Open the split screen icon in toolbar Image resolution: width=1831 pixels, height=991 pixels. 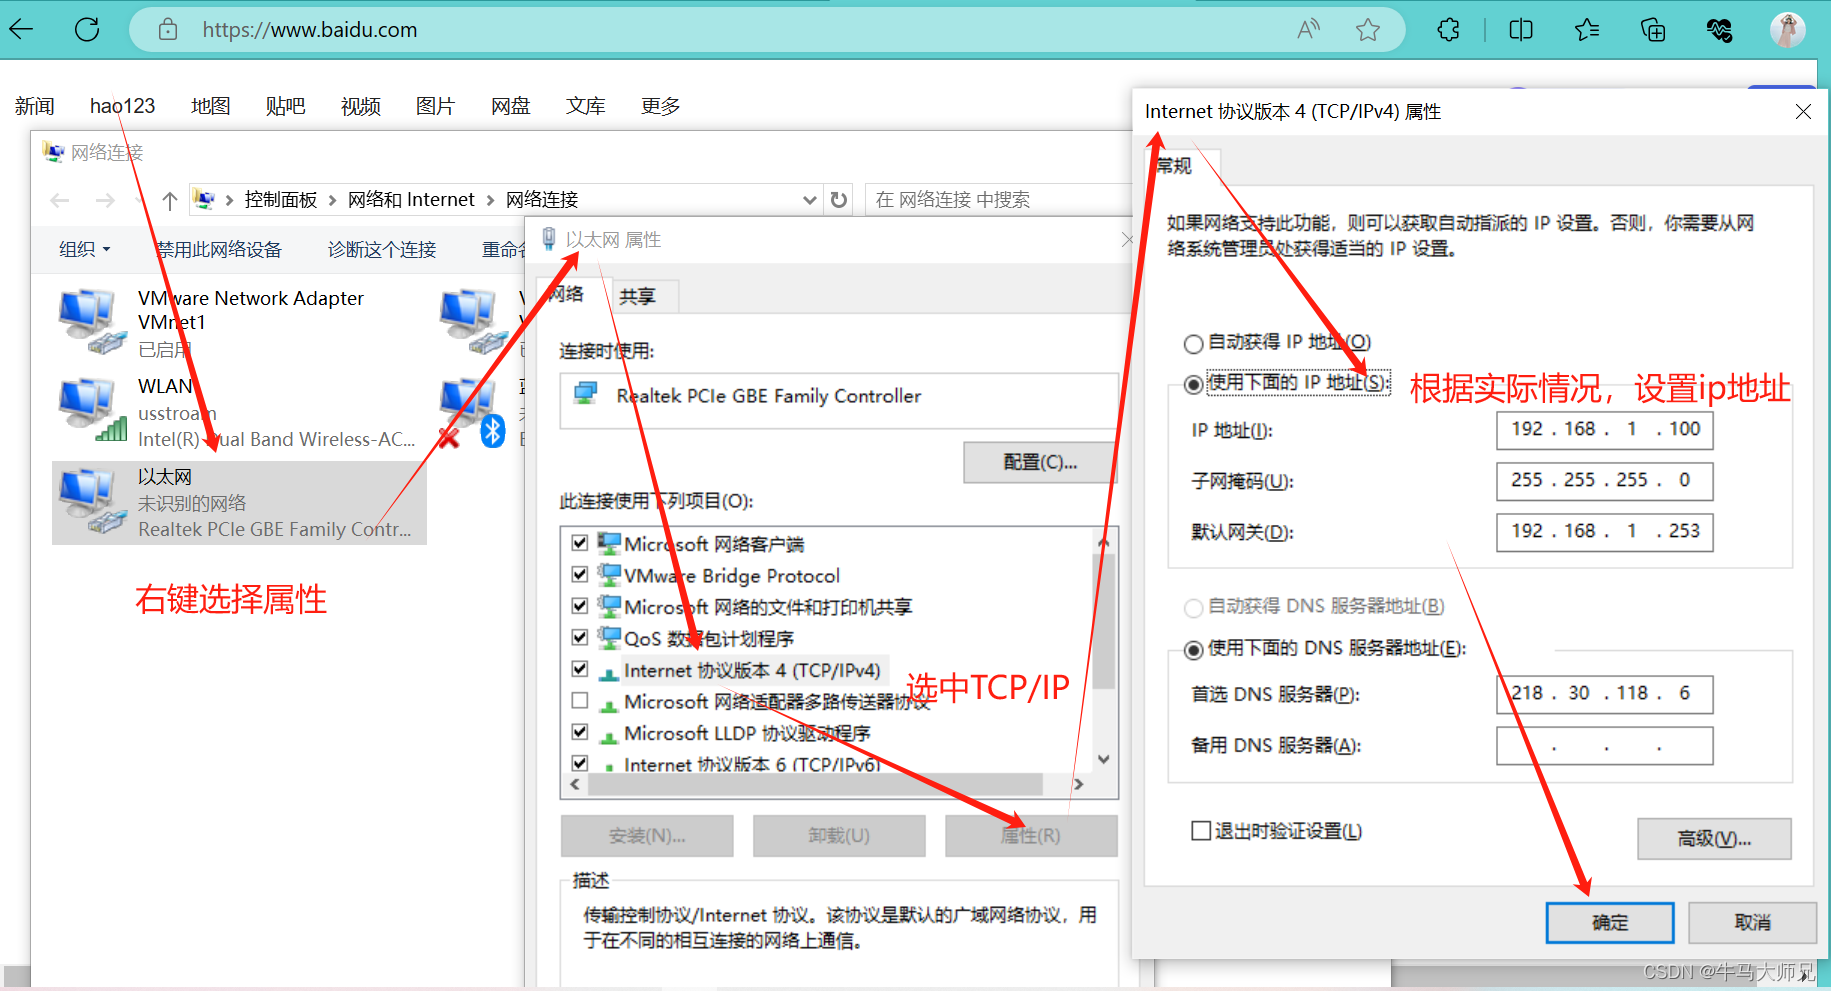pyautogui.click(x=1519, y=29)
